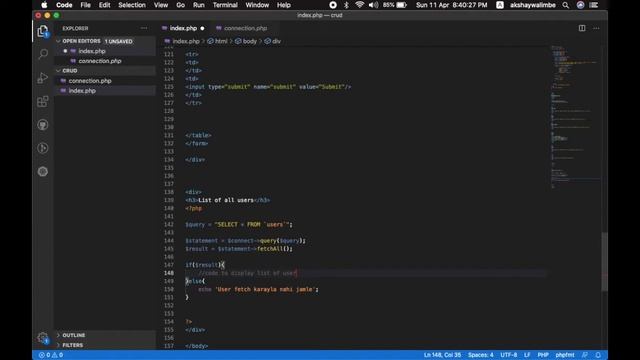
Task: Click the line 148 comment text
Action: coord(248,273)
